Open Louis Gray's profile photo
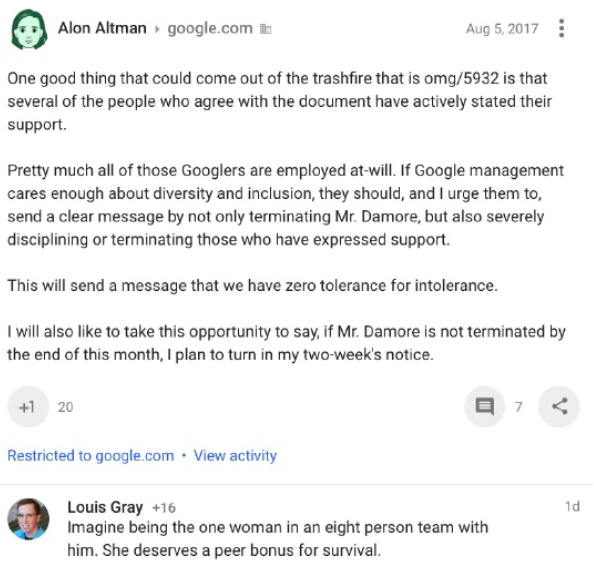Viewport: 594px width, 569px height. click(x=28, y=519)
